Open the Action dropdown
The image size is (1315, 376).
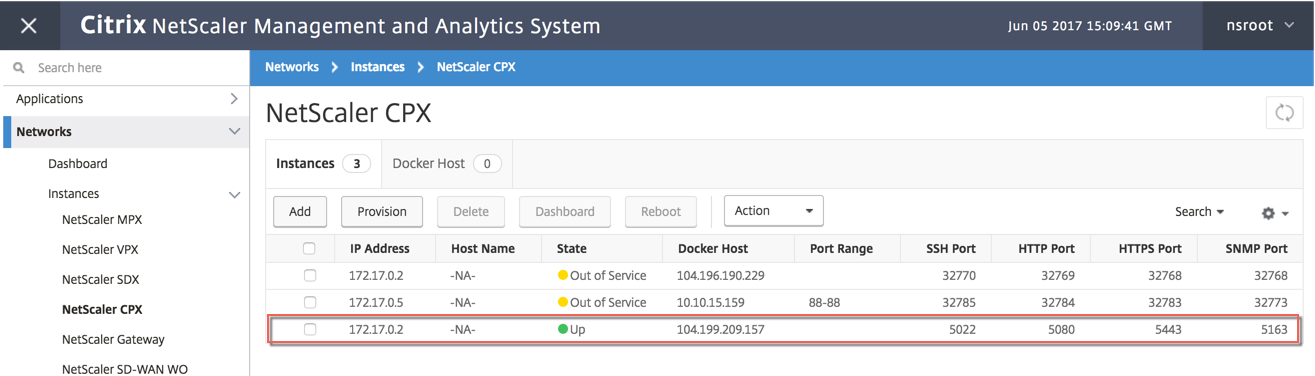point(773,211)
